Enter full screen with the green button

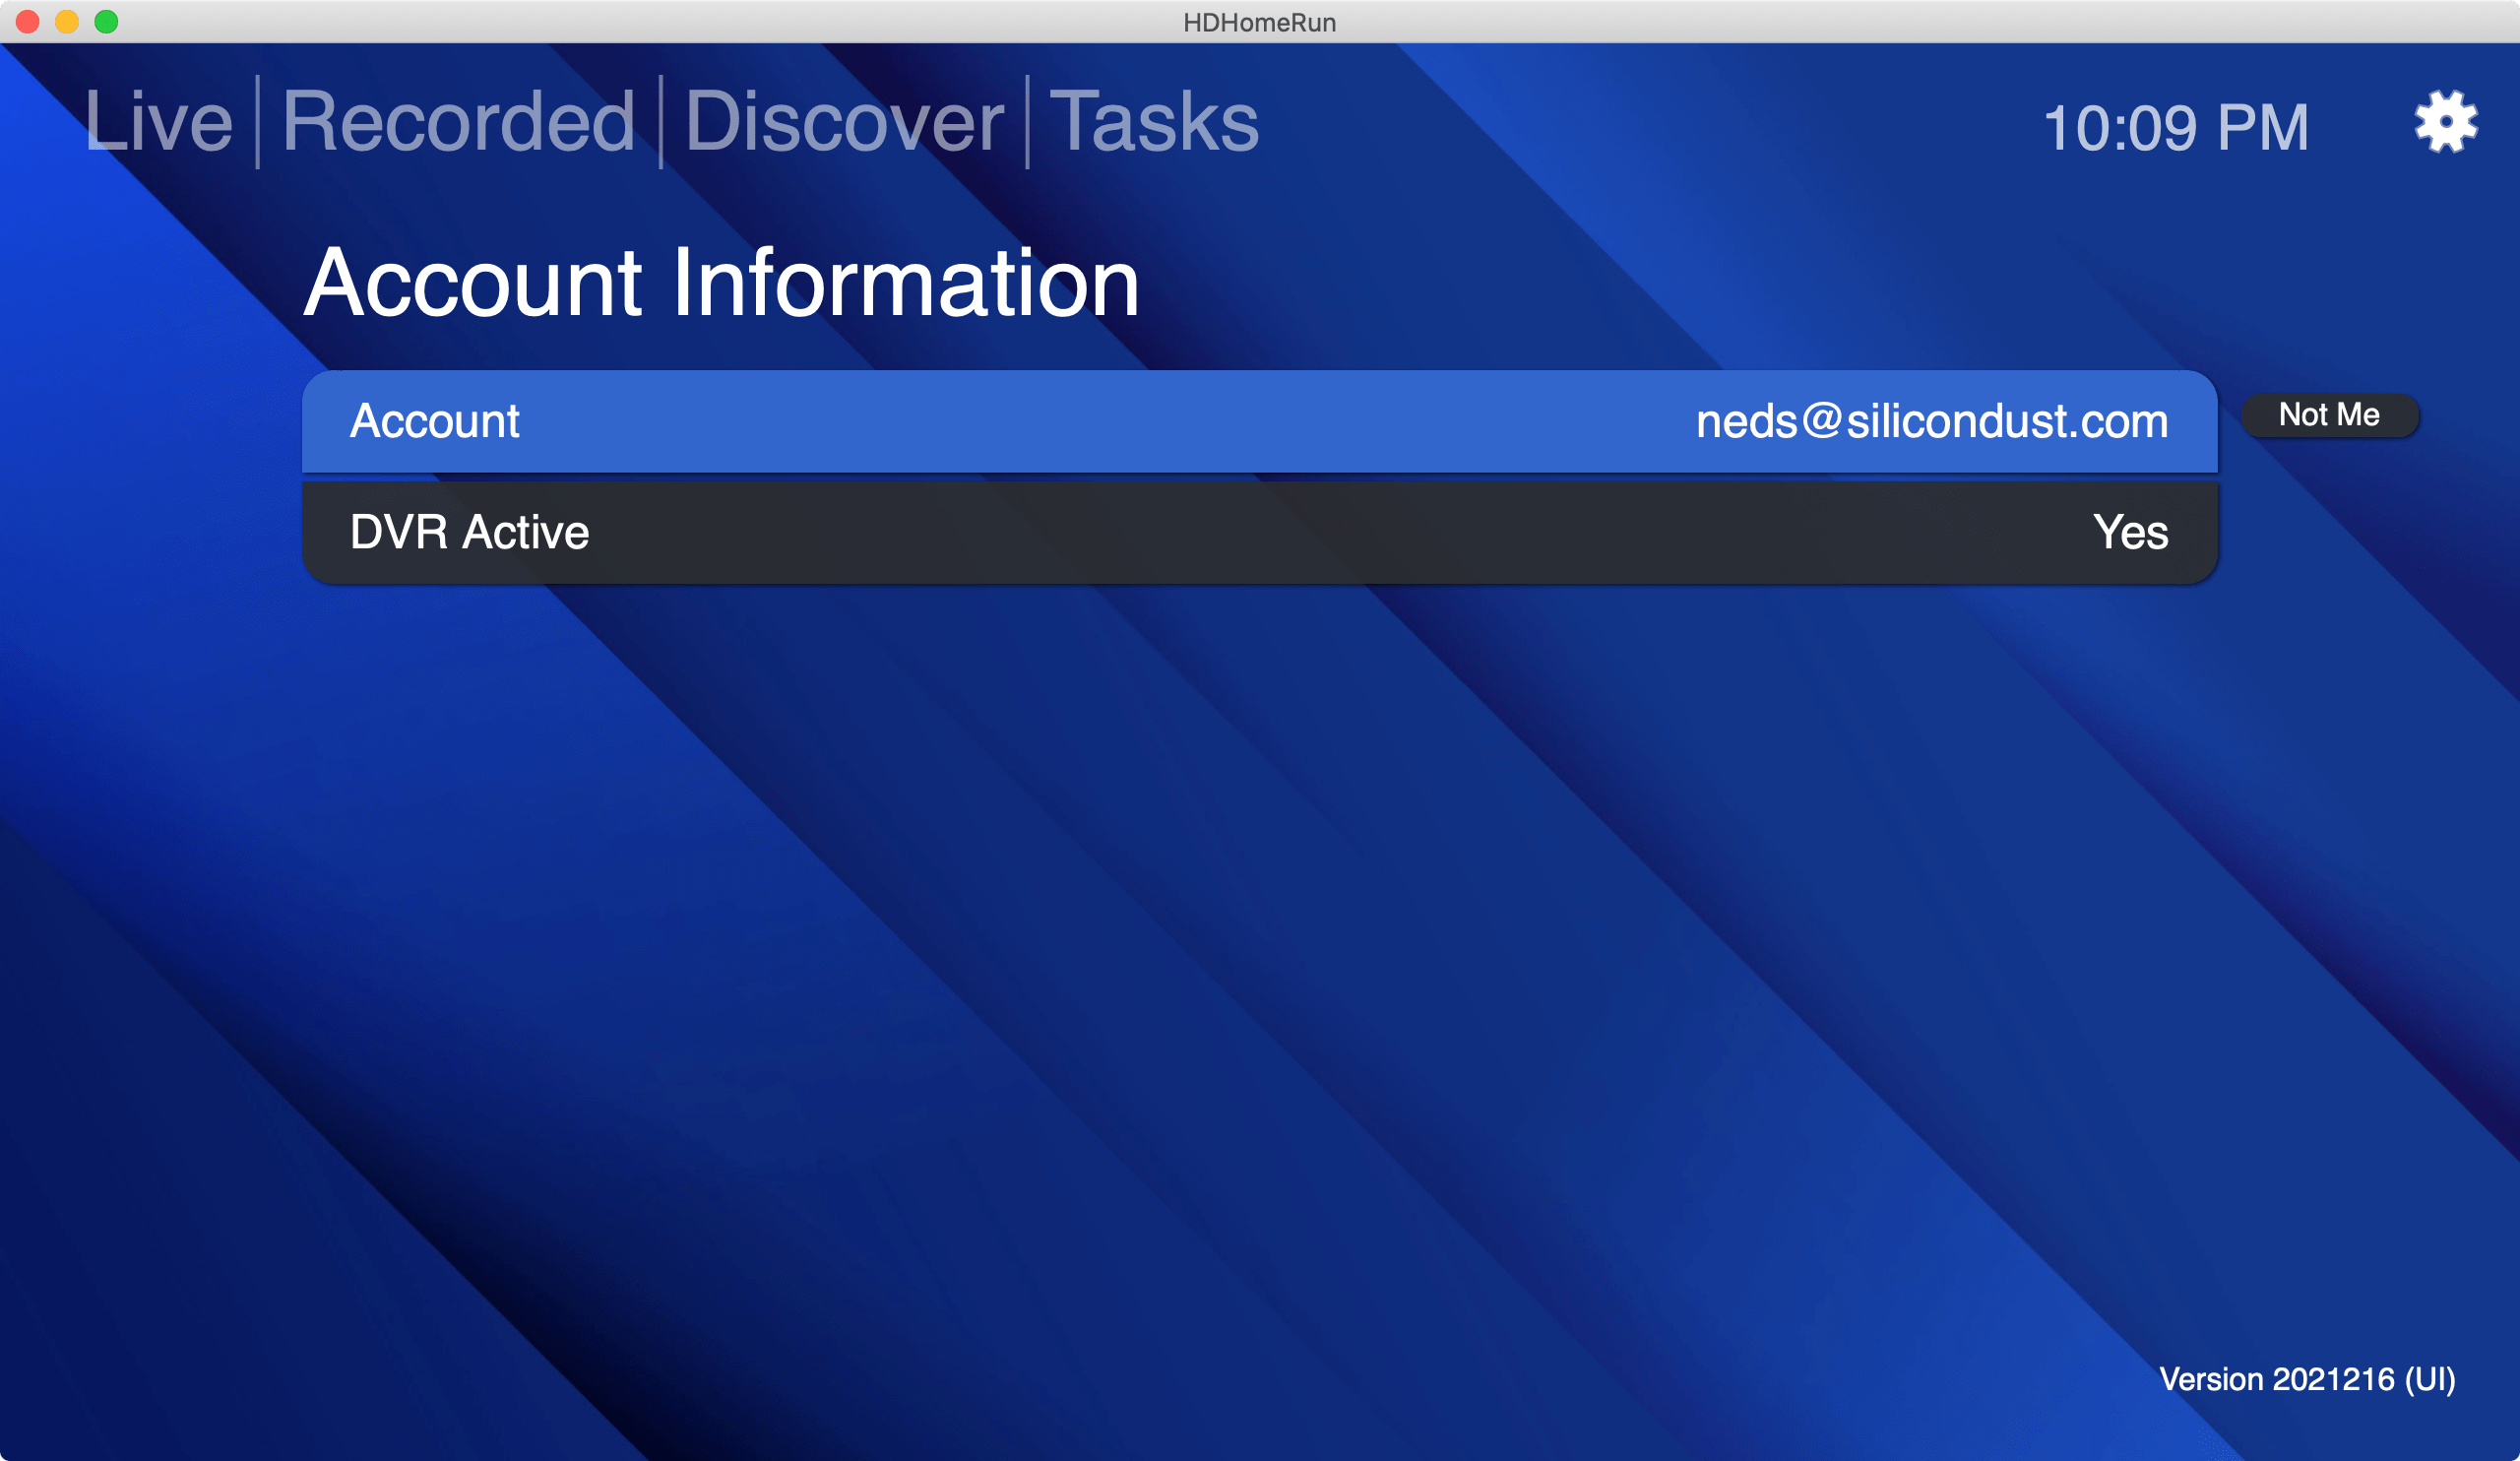coord(106,22)
